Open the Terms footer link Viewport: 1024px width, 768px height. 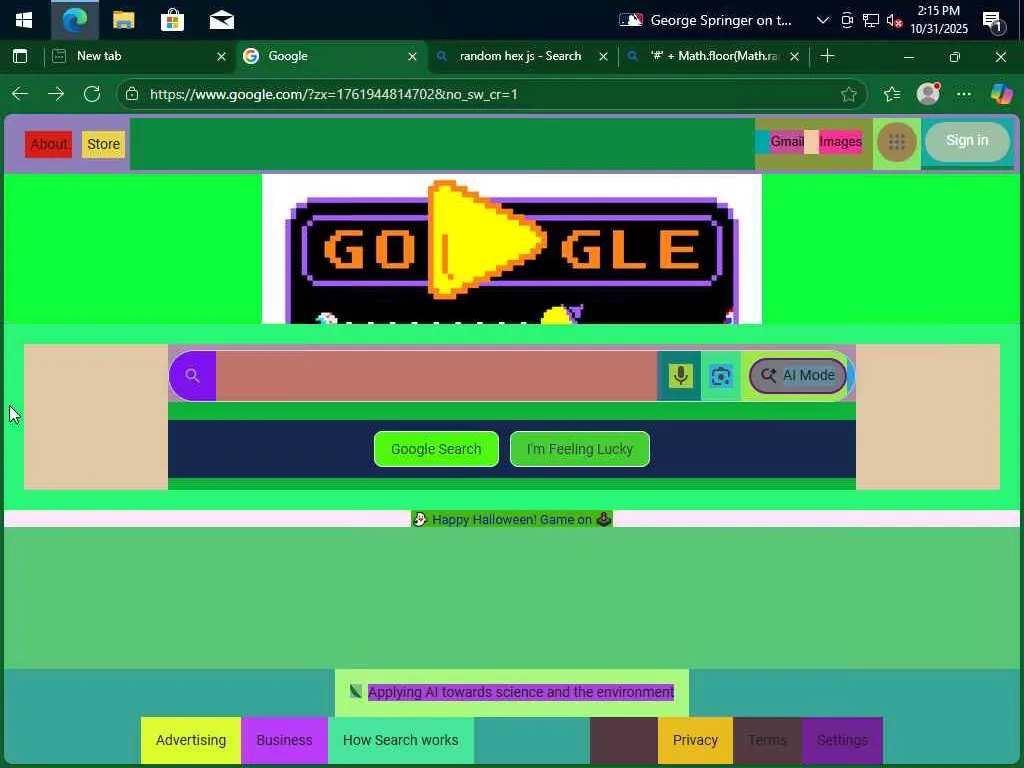767,741
